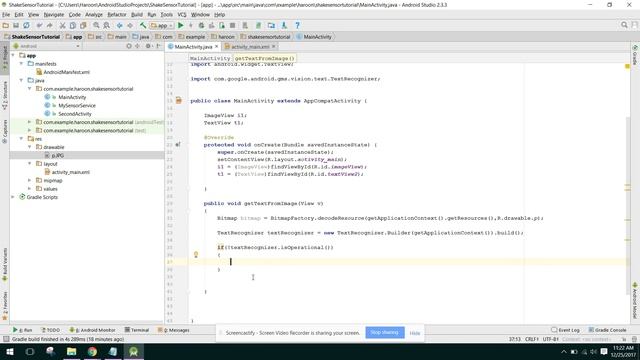Open File Explorer from taskbar

tap(71, 351)
